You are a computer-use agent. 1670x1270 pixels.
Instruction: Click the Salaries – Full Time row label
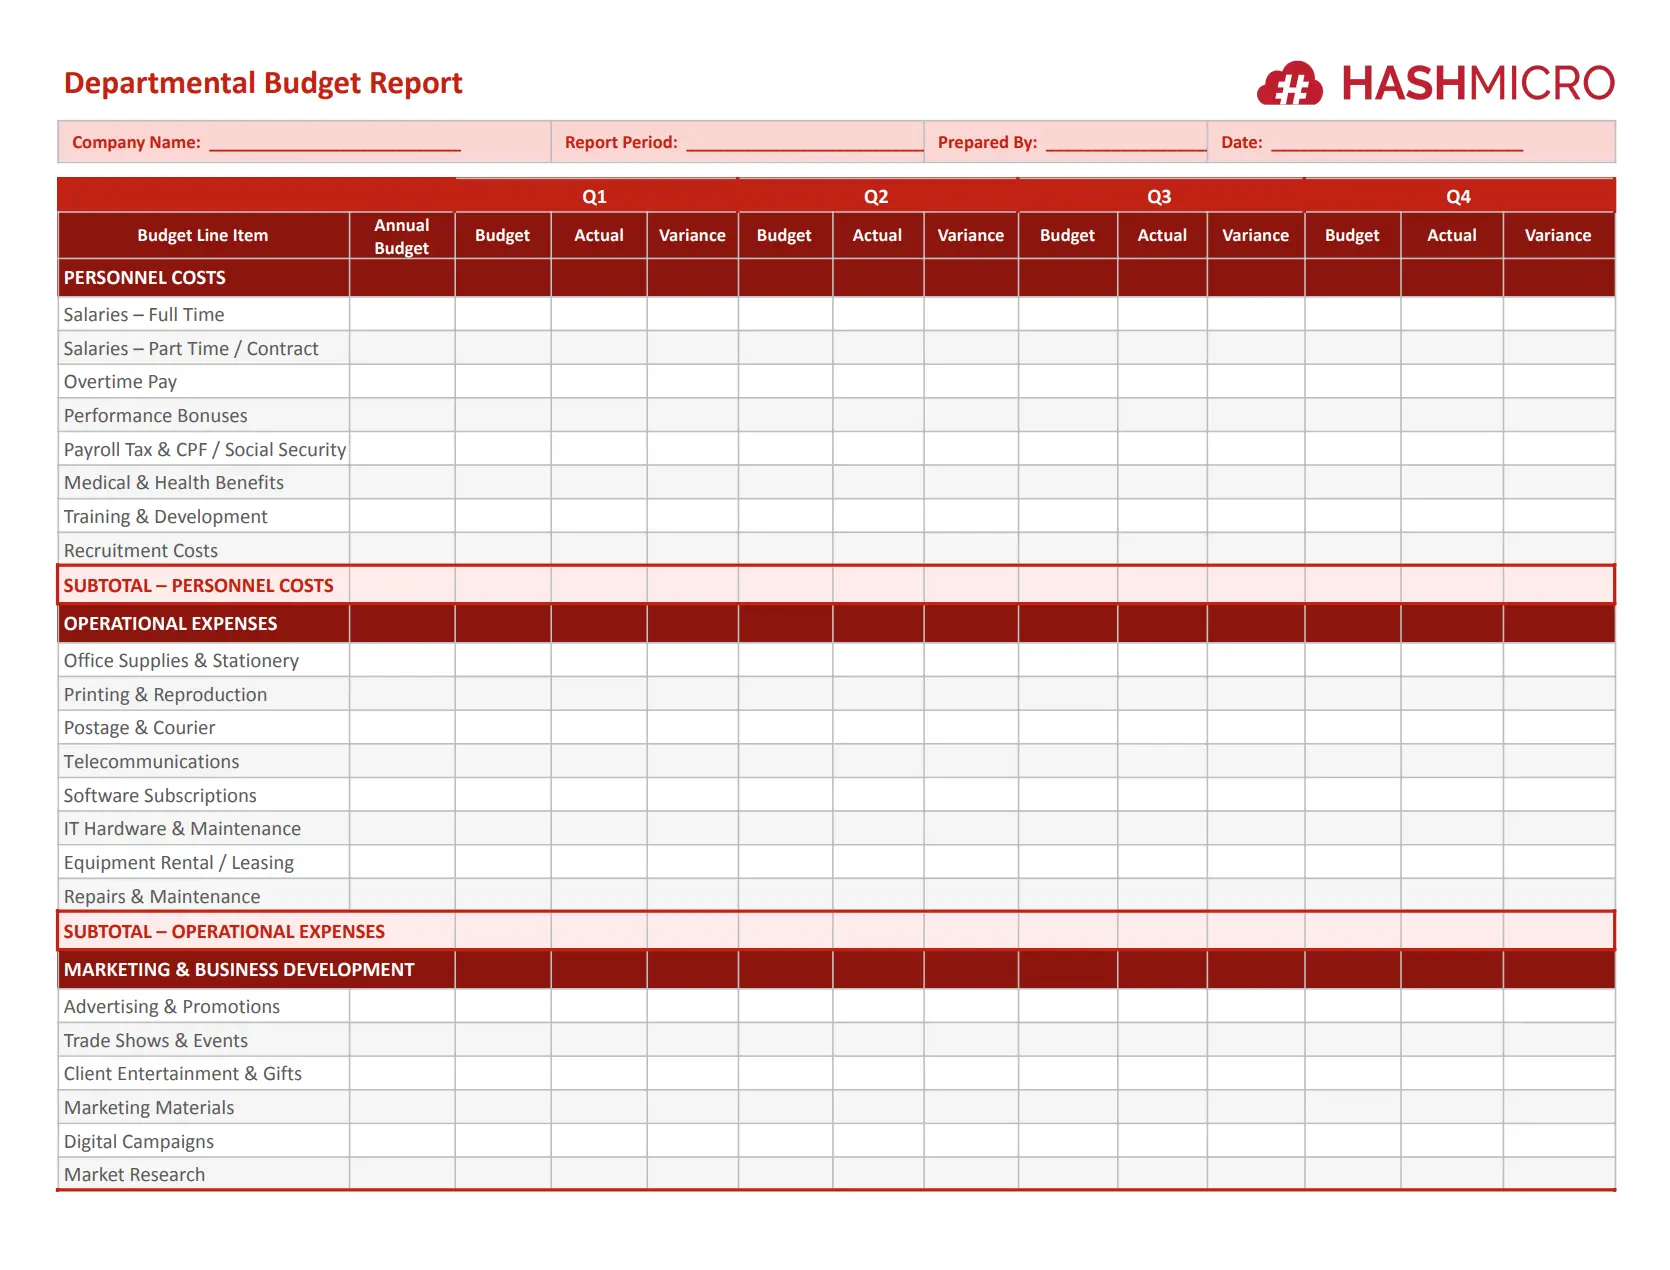coord(144,315)
